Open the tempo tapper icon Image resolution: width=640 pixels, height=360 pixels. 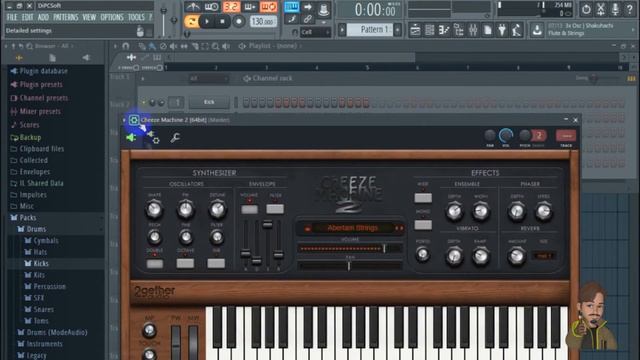pos(516,30)
